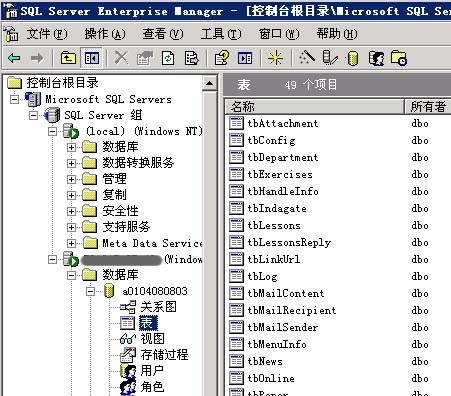Viewport: 451px width, 396px height.
Task: Open the 工具(T) menu
Action: (x=221, y=34)
